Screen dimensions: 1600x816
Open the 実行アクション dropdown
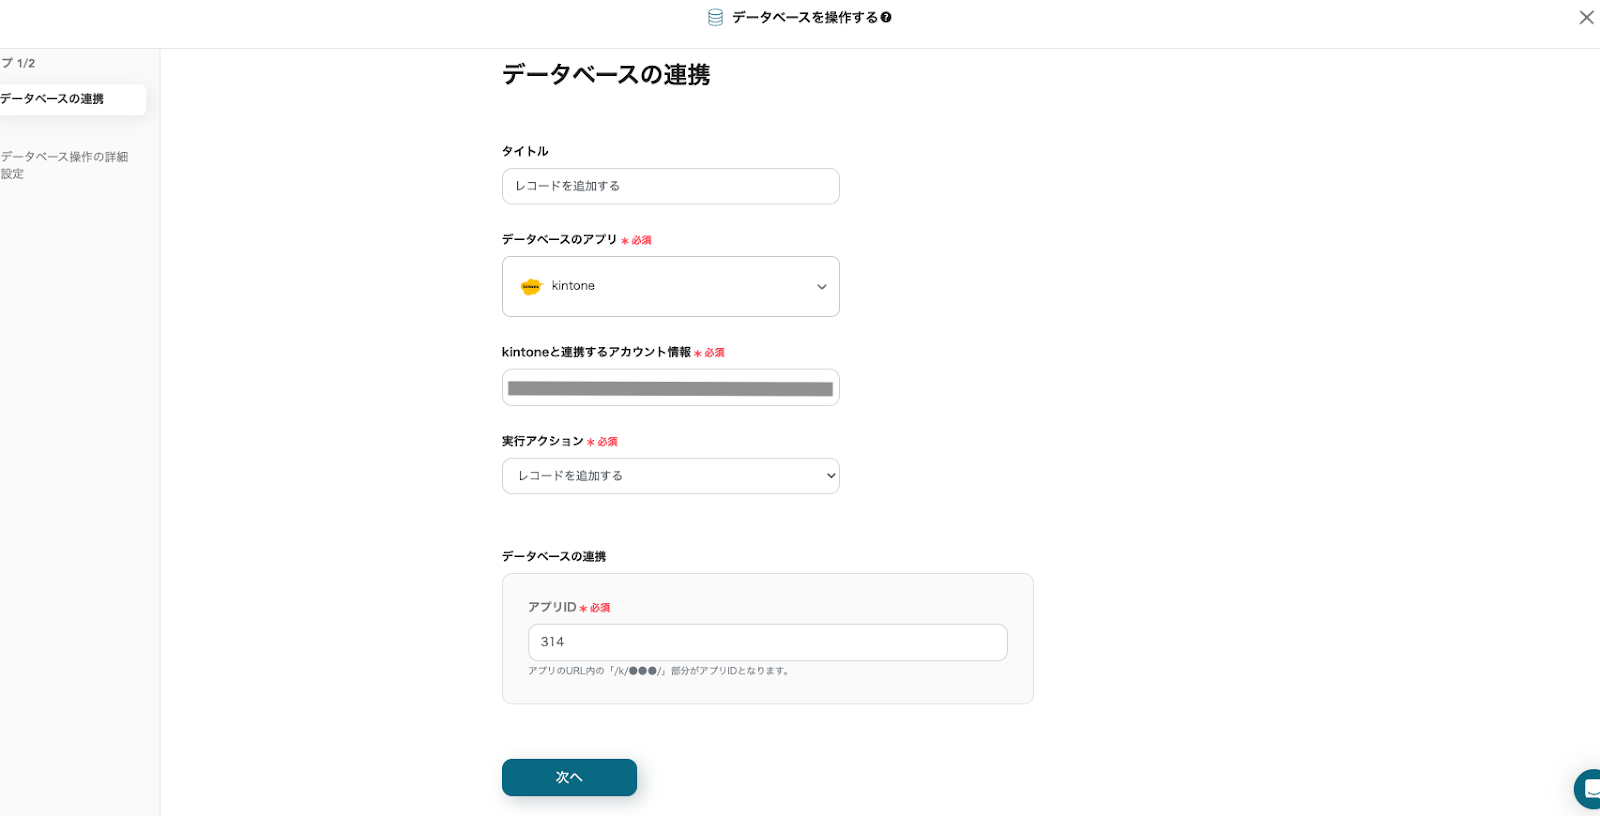point(670,476)
